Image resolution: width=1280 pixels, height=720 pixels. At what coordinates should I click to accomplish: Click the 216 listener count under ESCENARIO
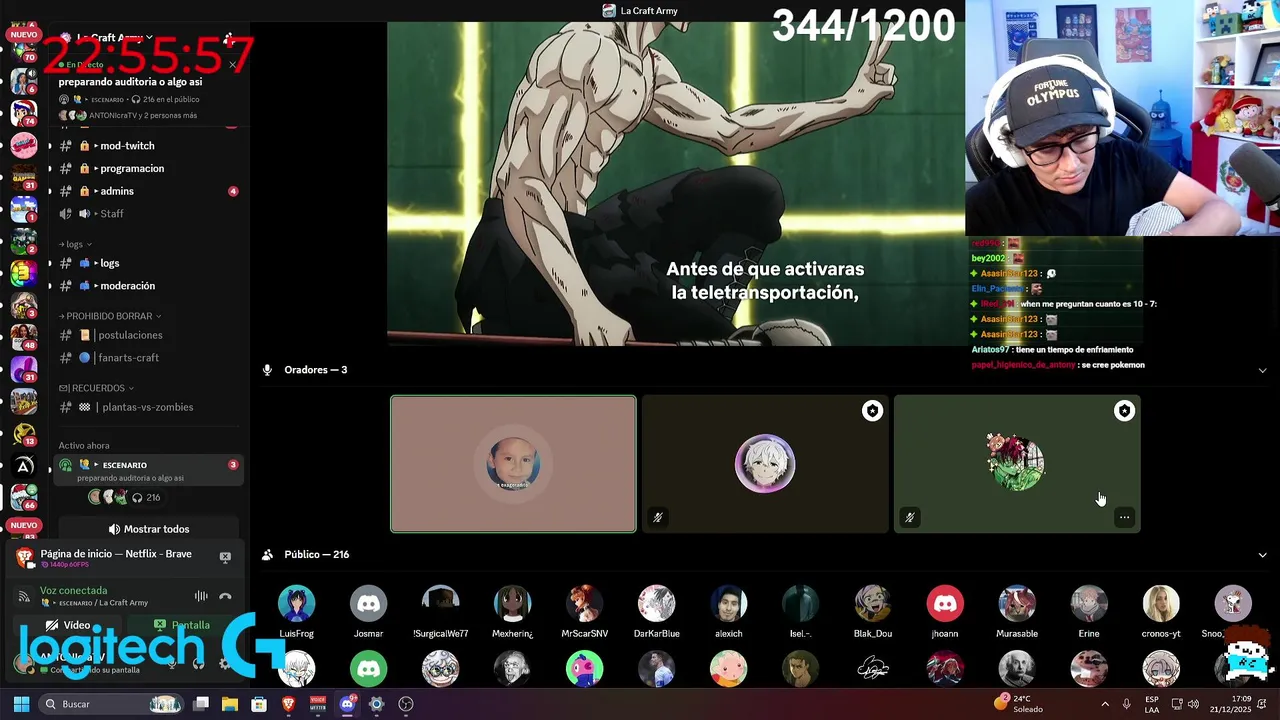pyautogui.click(x=146, y=497)
